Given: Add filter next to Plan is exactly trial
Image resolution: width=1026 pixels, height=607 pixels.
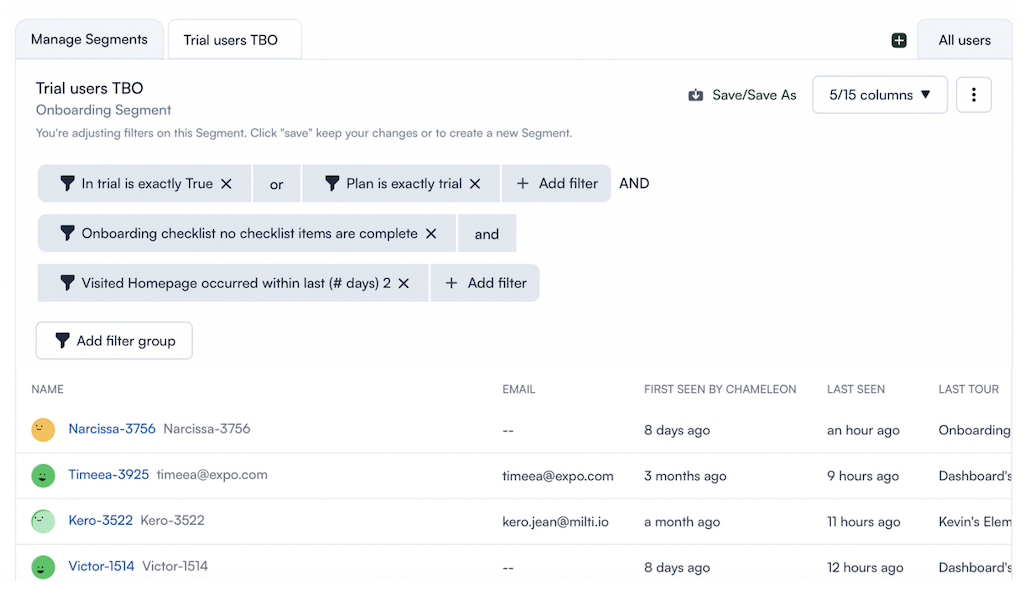Looking at the screenshot, I should tap(556, 184).
